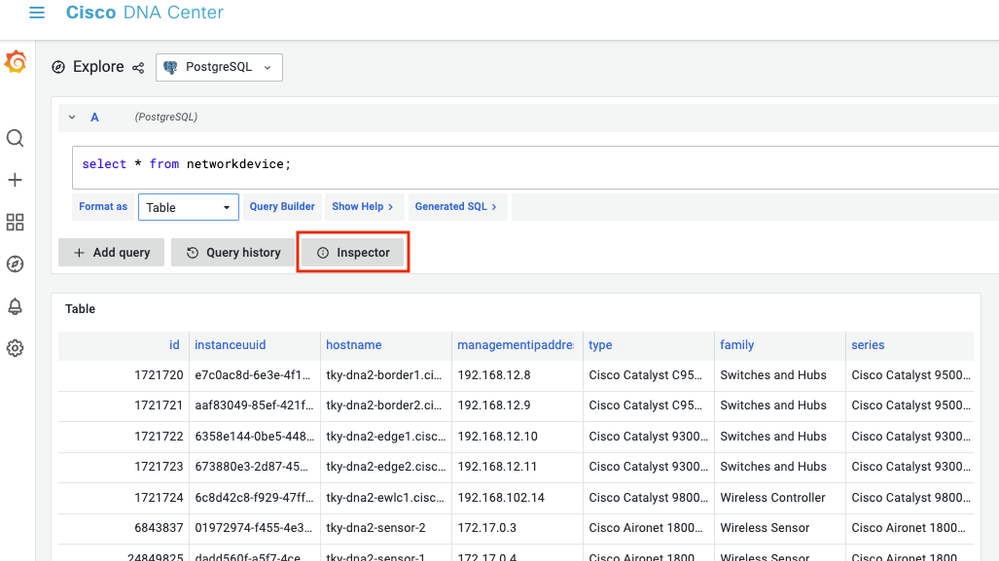999x561 pixels.
Task: Click hostname tky-dna2-sensor-2 cell
Action: [386, 528]
